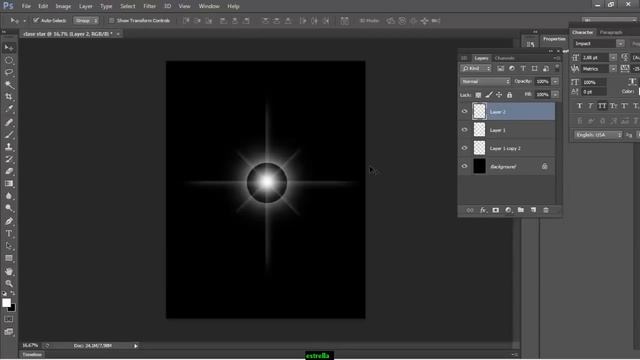The width and height of the screenshot is (640, 360).
Task: Open the Opacity slider arrow
Action: pyautogui.click(x=555, y=82)
